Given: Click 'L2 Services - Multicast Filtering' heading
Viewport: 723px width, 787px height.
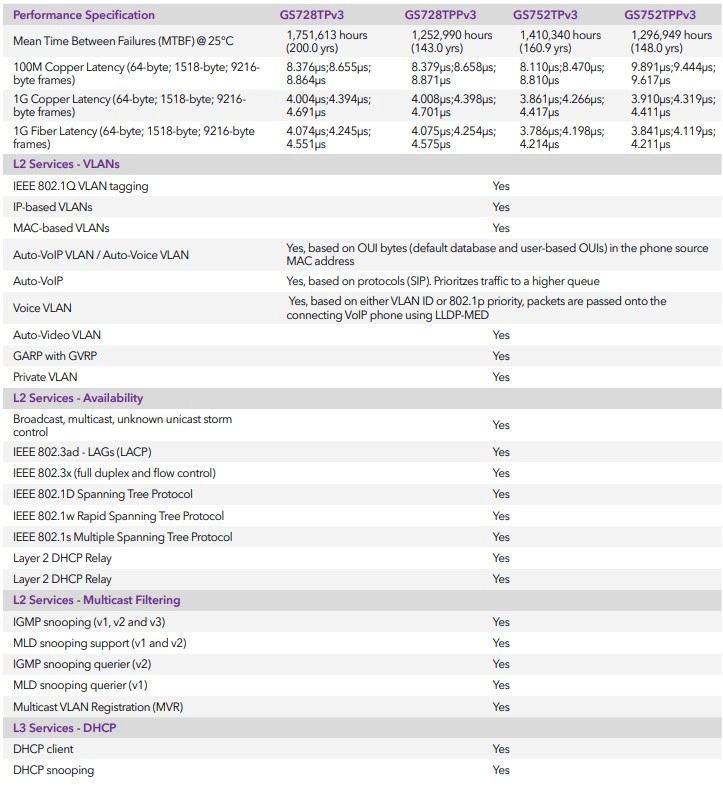Looking at the screenshot, I should pos(97,600).
